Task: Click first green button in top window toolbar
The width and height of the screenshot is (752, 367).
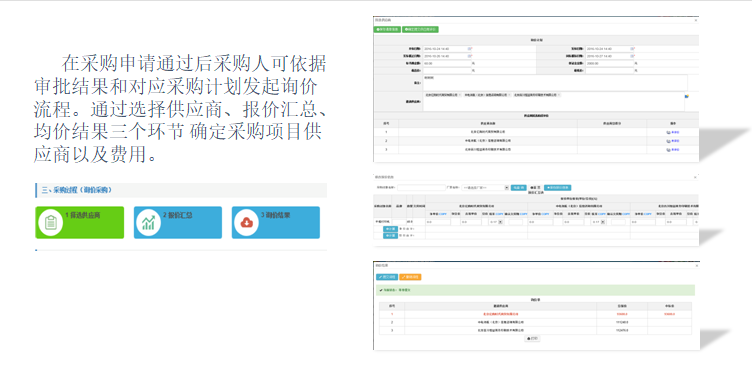Action: tap(387, 29)
